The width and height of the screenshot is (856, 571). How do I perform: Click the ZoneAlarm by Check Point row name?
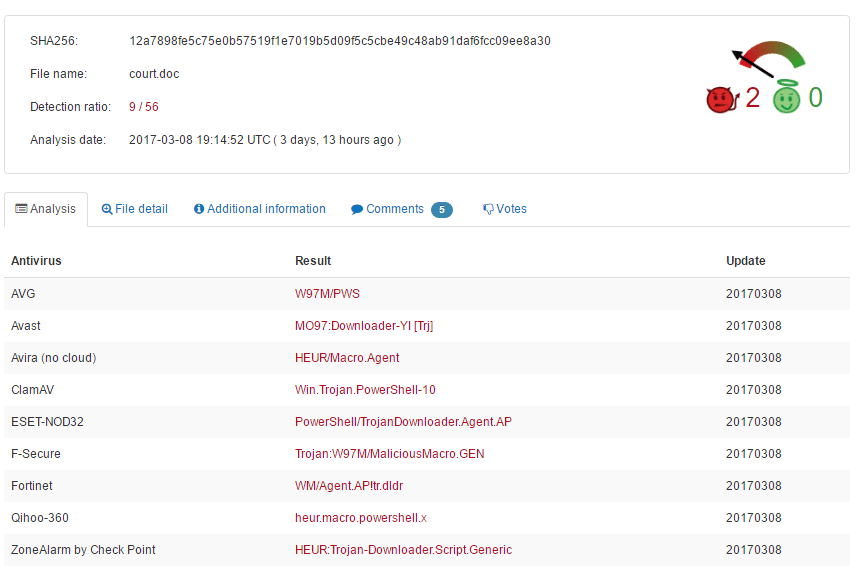click(x=83, y=550)
